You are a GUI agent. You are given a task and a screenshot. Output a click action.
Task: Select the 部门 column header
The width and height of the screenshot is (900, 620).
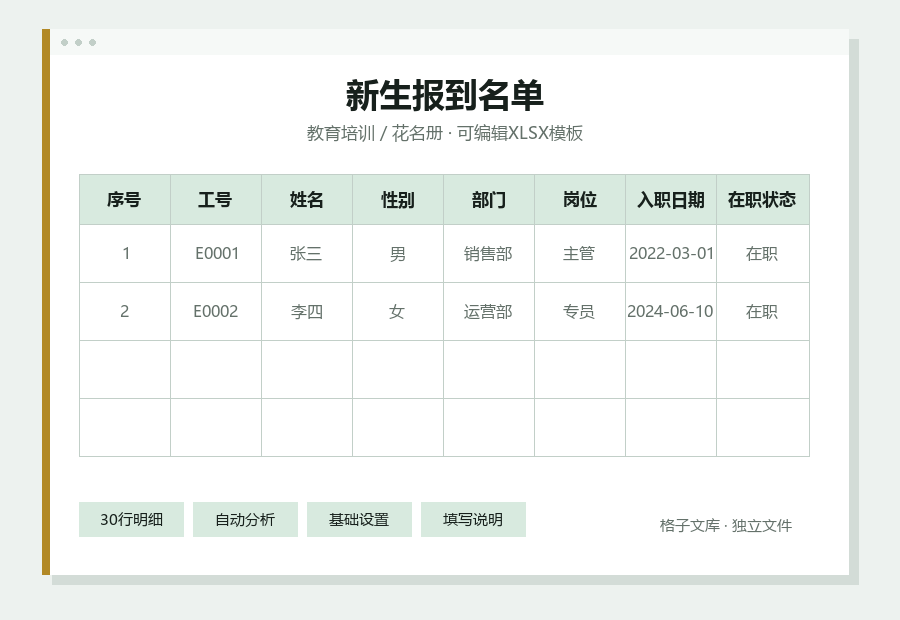[489, 200]
